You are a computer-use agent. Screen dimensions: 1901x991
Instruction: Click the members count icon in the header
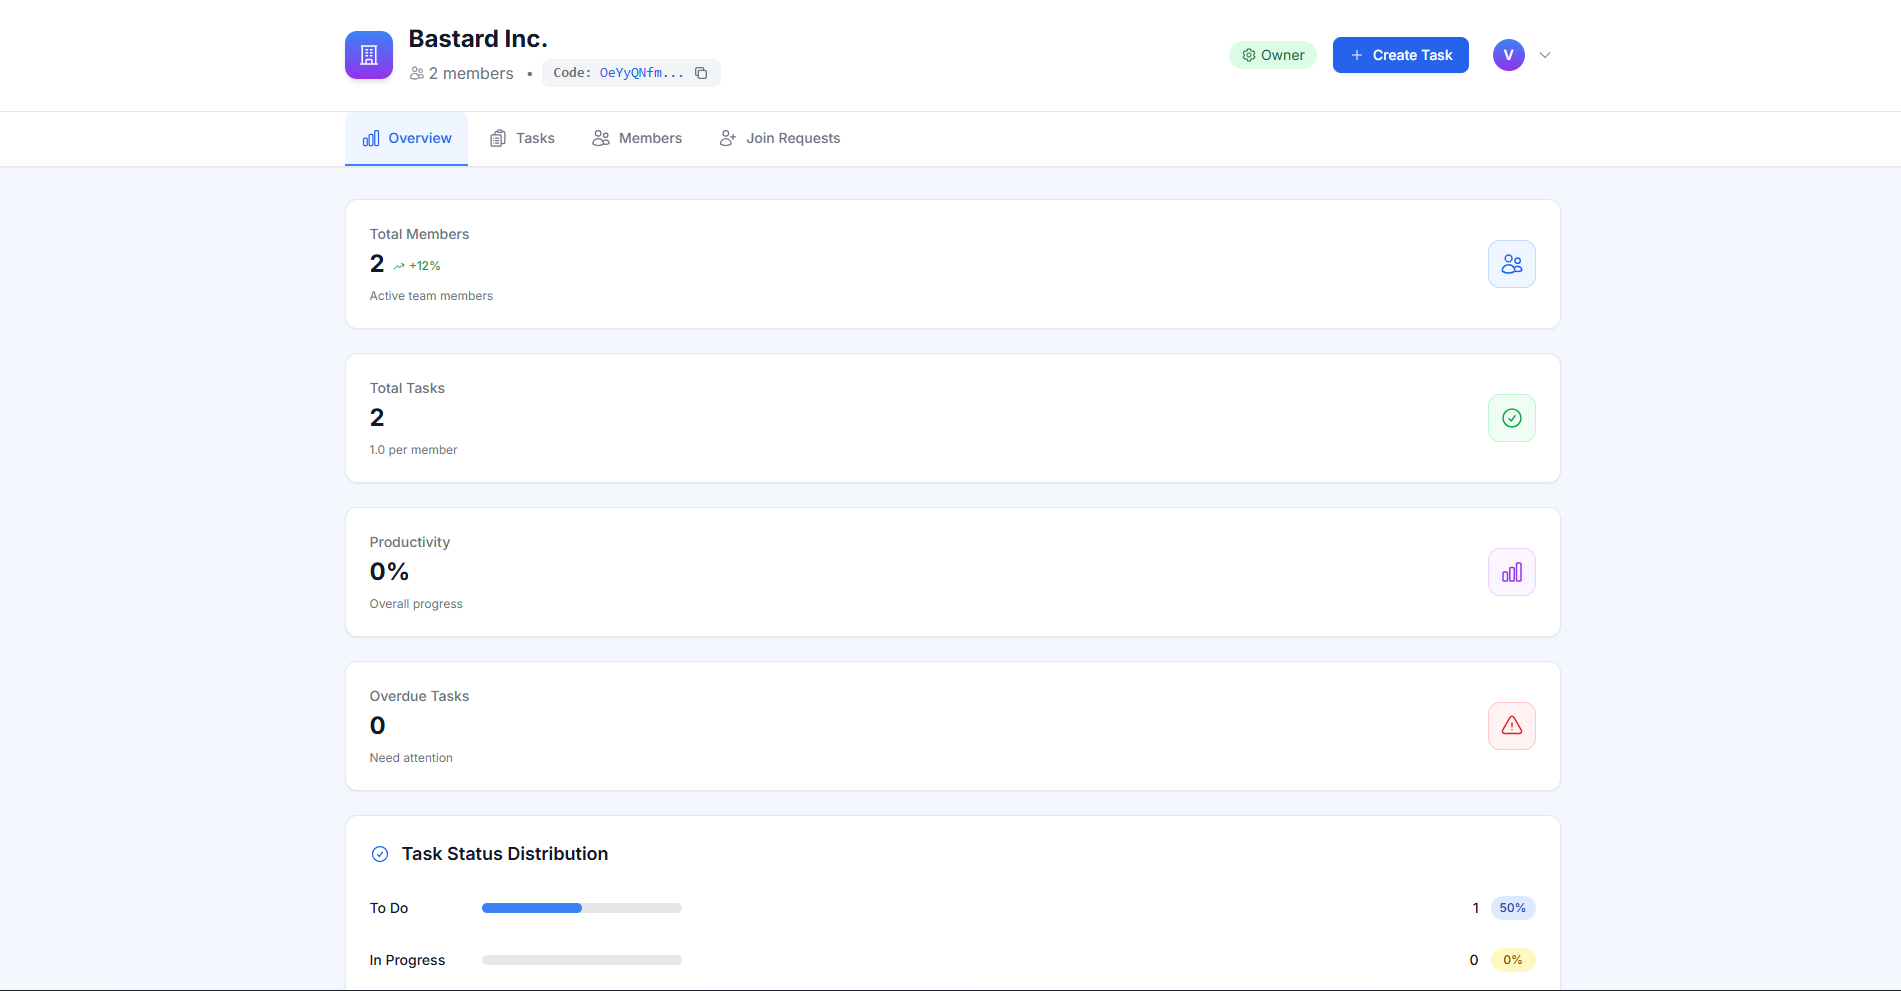(x=417, y=72)
